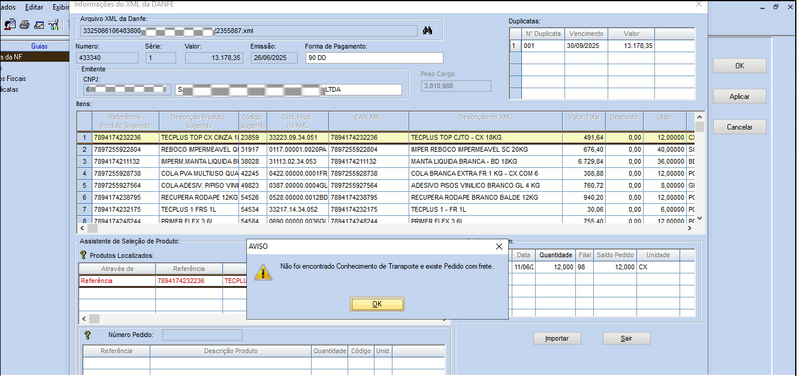This screenshot has width=800, height=379.
Task: Click the binoculars icon beside the XML file field
Action: click(x=428, y=31)
